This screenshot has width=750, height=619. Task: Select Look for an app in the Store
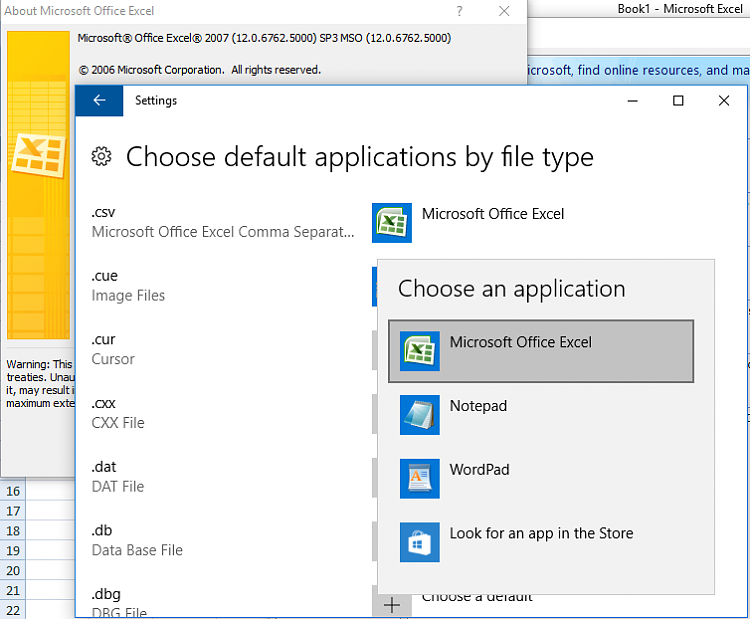click(x=541, y=542)
